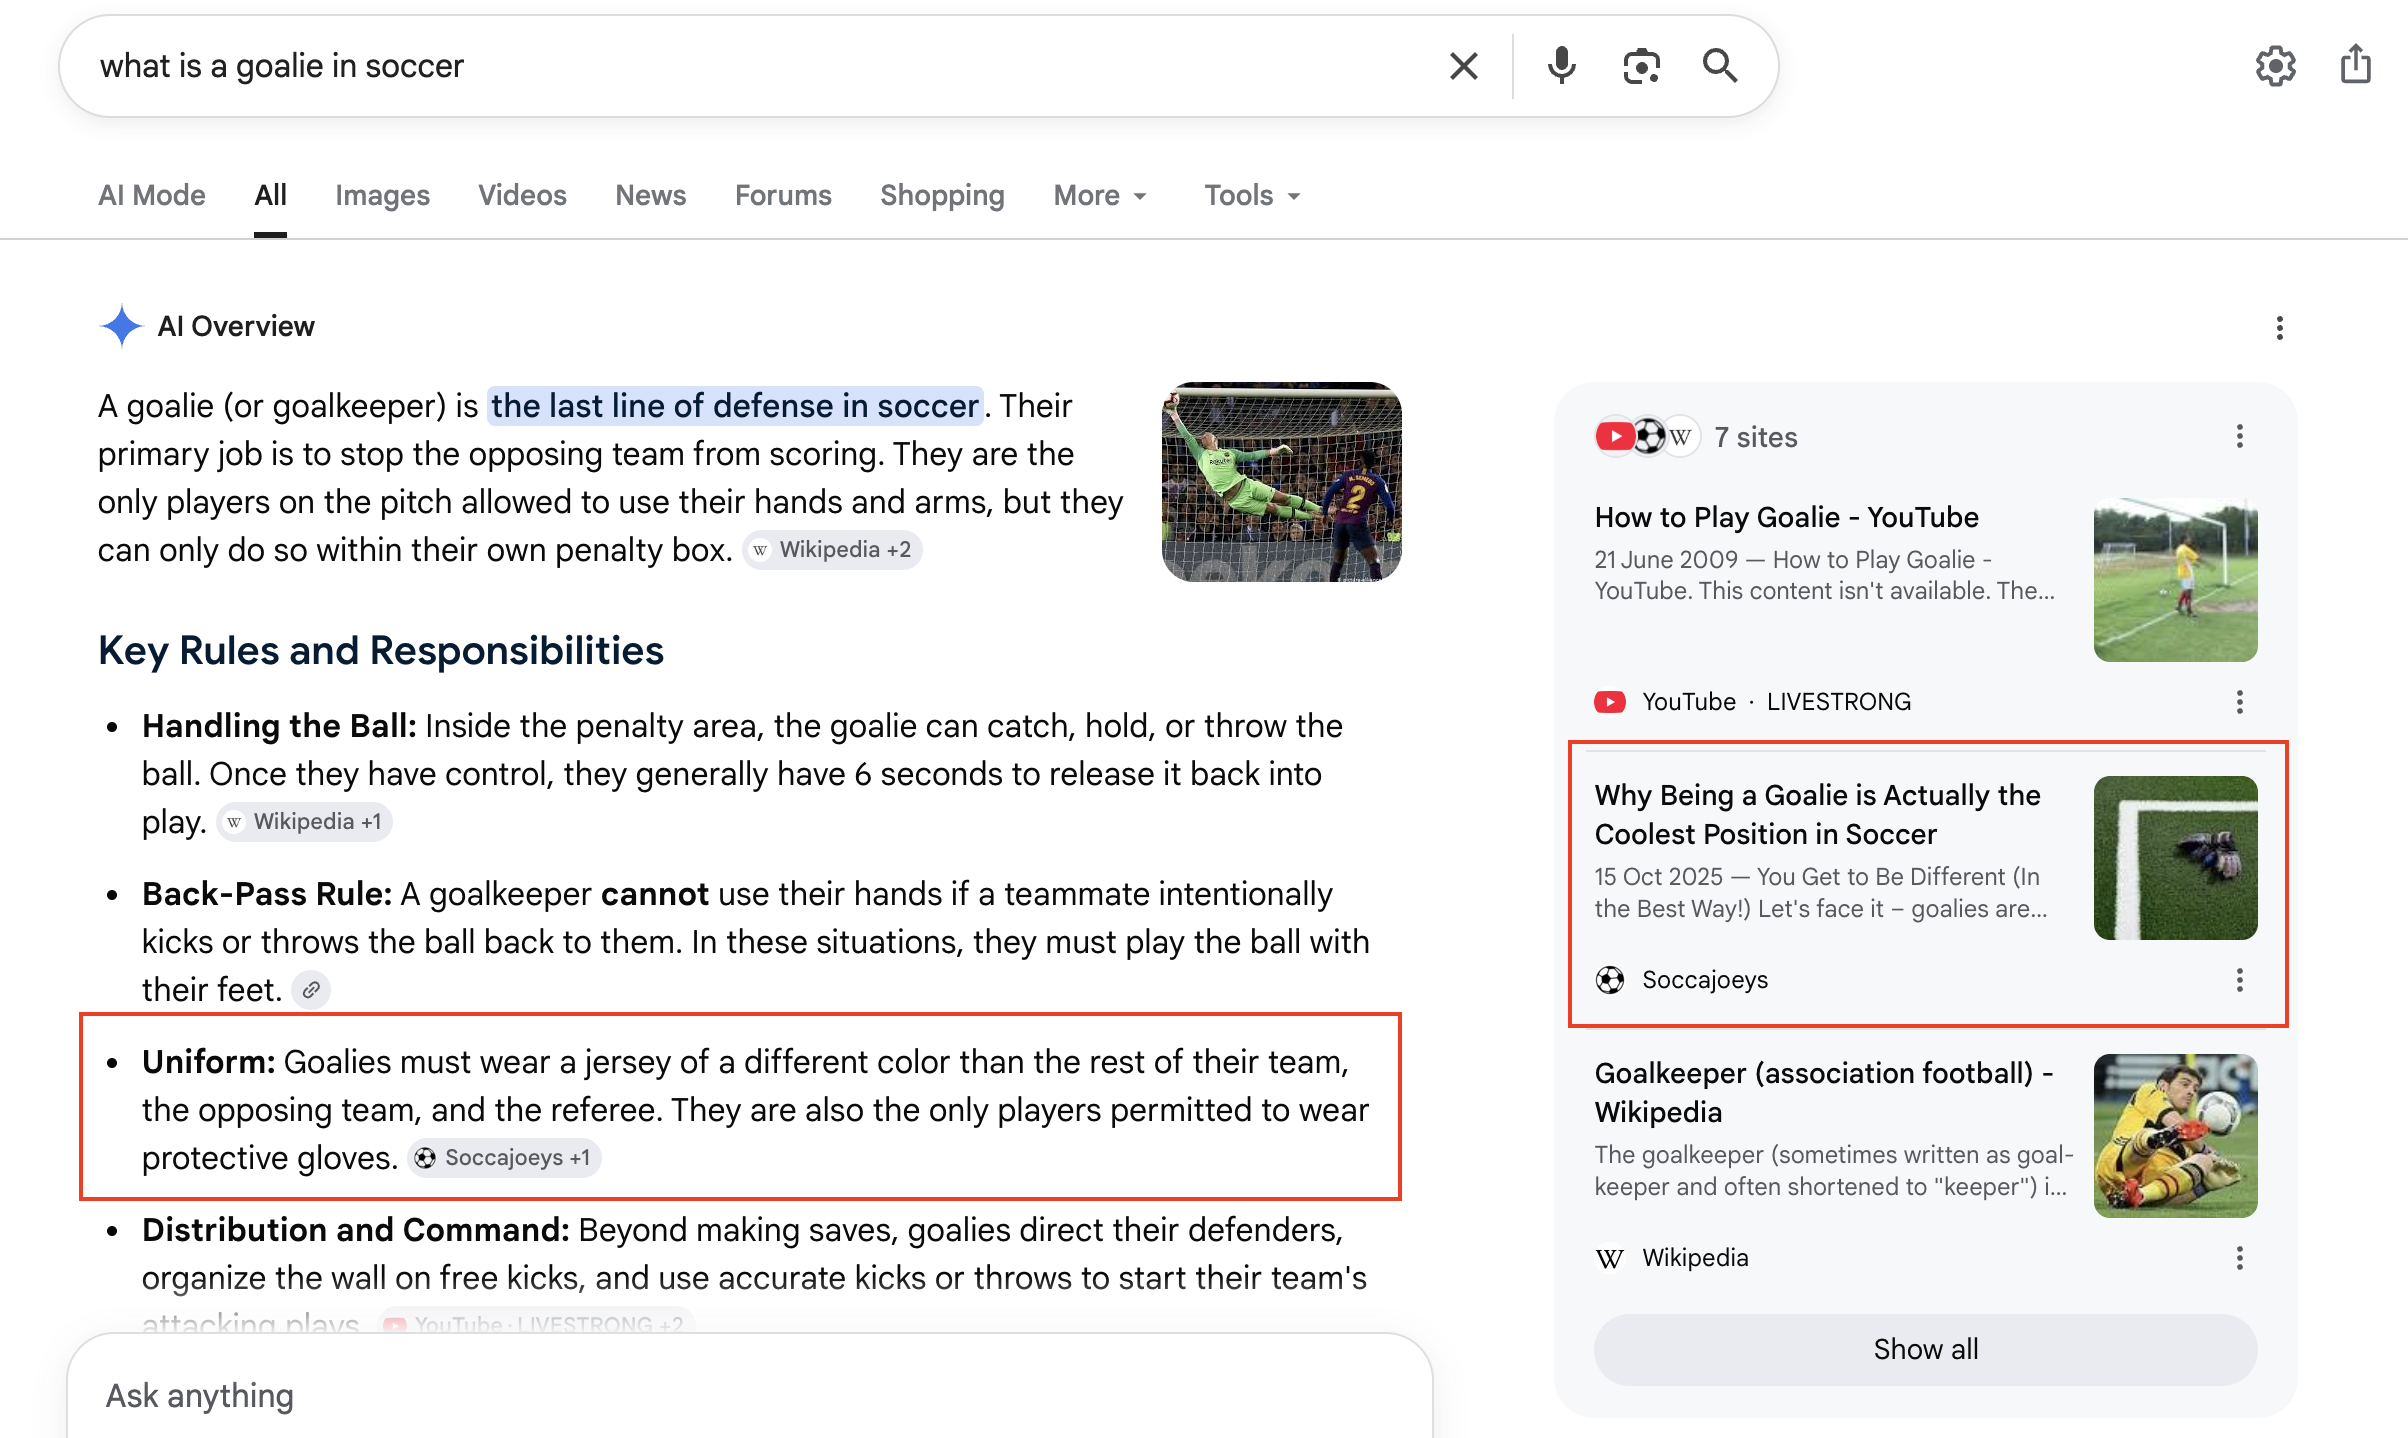Switch to AI Mode tab
2408x1438 pixels.
click(x=152, y=196)
